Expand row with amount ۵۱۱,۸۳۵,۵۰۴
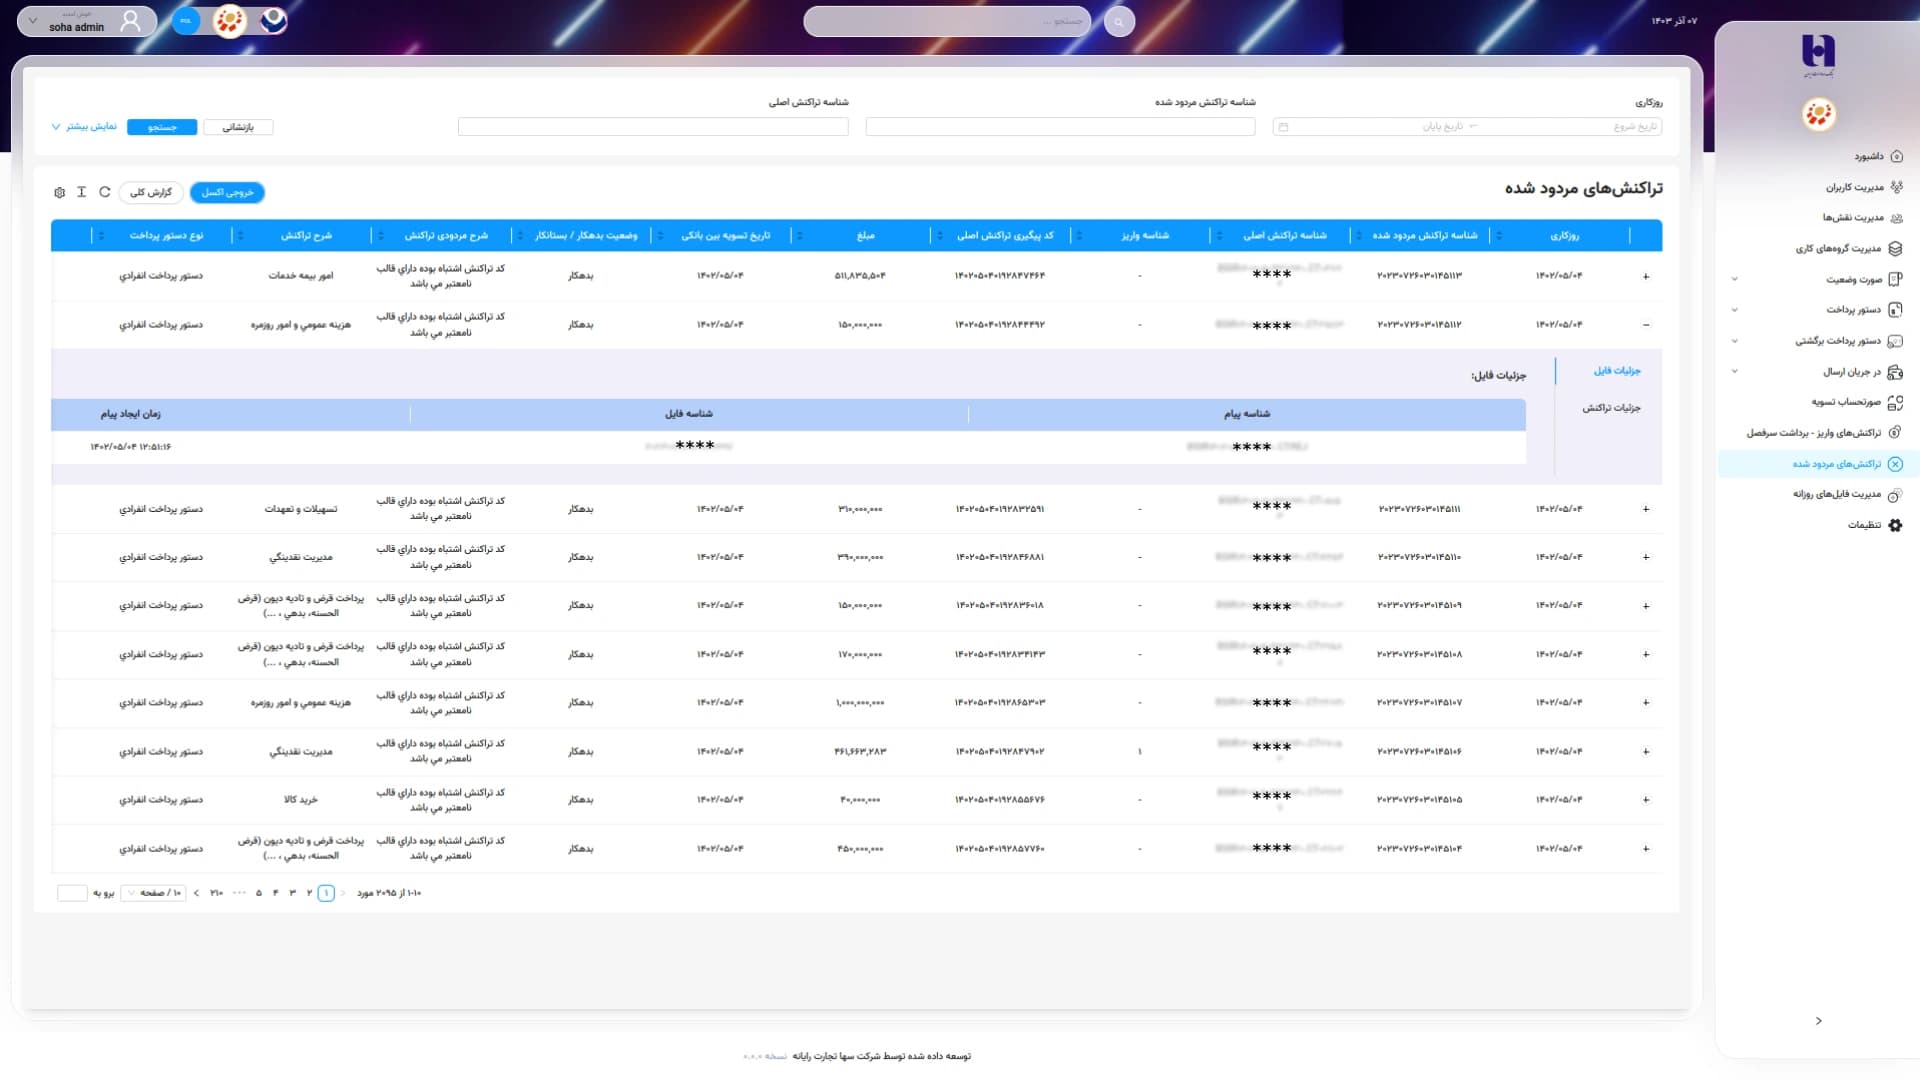Screen dimensions: 1920x1080 point(1646,276)
